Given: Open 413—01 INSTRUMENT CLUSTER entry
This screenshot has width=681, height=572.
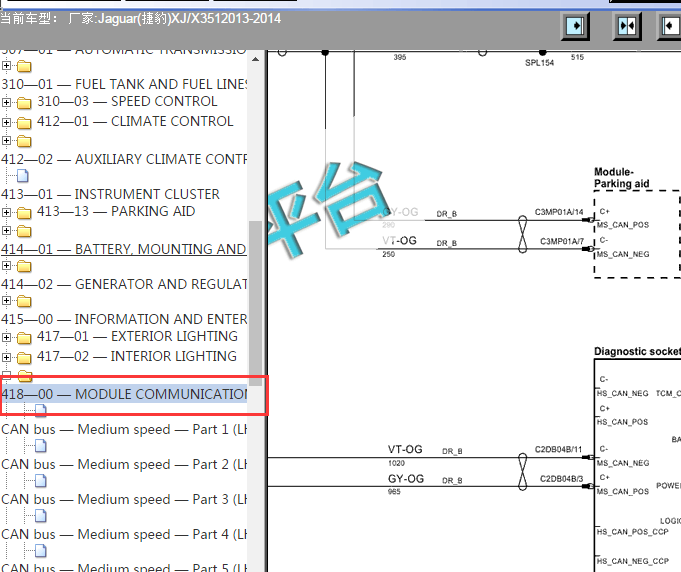Looking at the screenshot, I should 110,194.
